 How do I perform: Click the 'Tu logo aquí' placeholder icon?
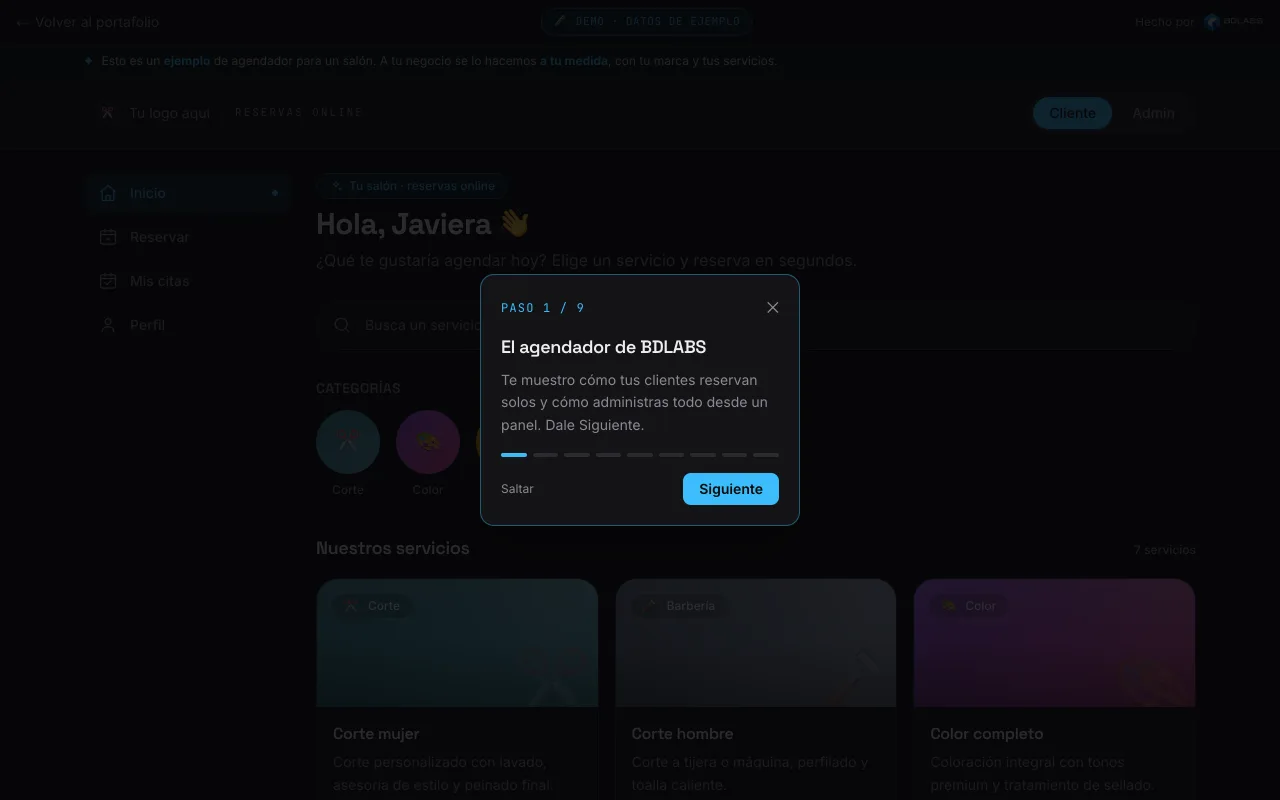coord(107,113)
